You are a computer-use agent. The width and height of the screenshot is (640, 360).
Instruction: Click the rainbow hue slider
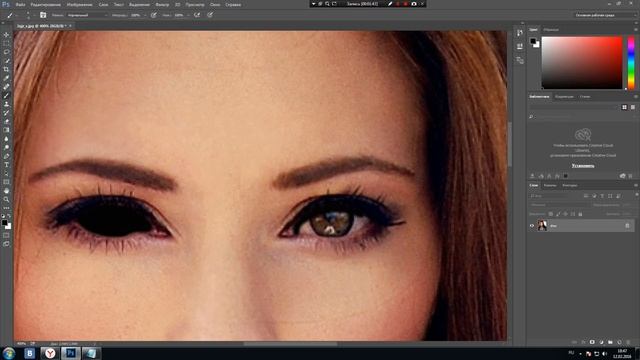631,62
